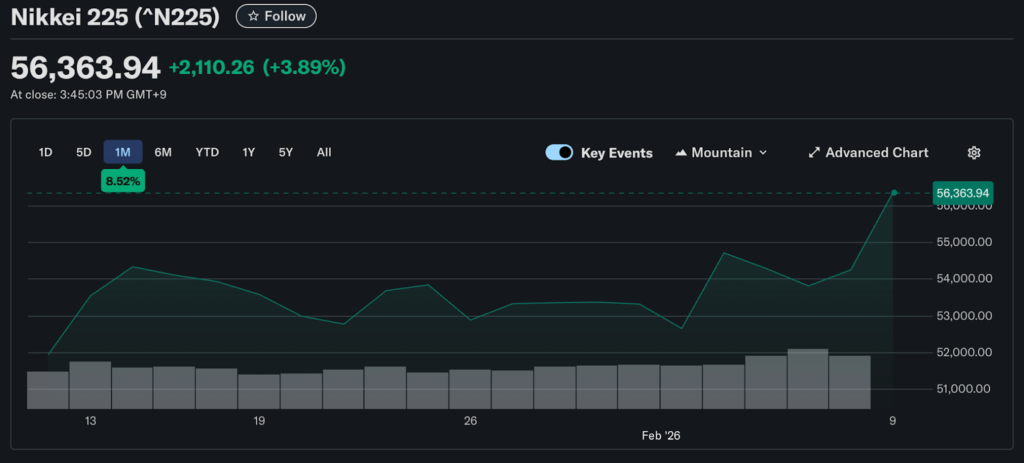Show the All time range
Viewport: 1024px width, 463px height.
click(x=324, y=153)
